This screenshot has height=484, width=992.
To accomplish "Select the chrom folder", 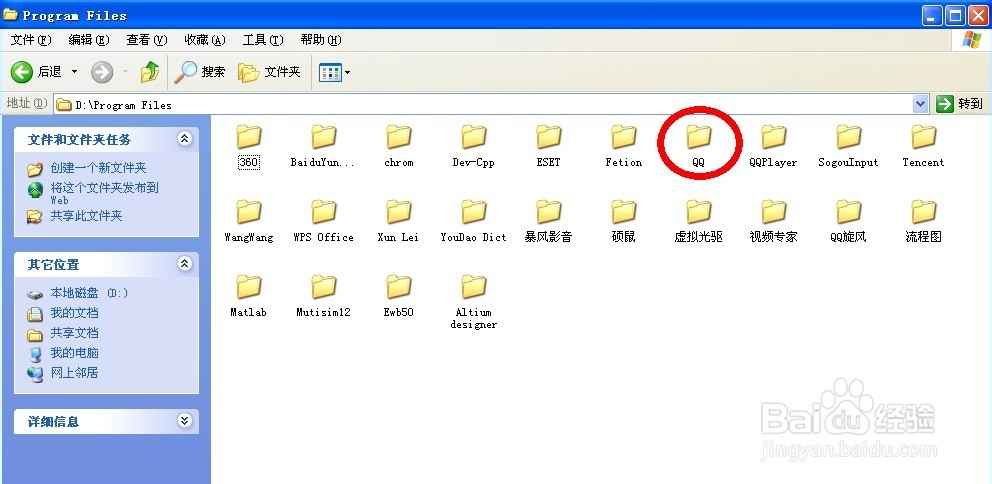I will pyautogui.click(x=399, y=146).
